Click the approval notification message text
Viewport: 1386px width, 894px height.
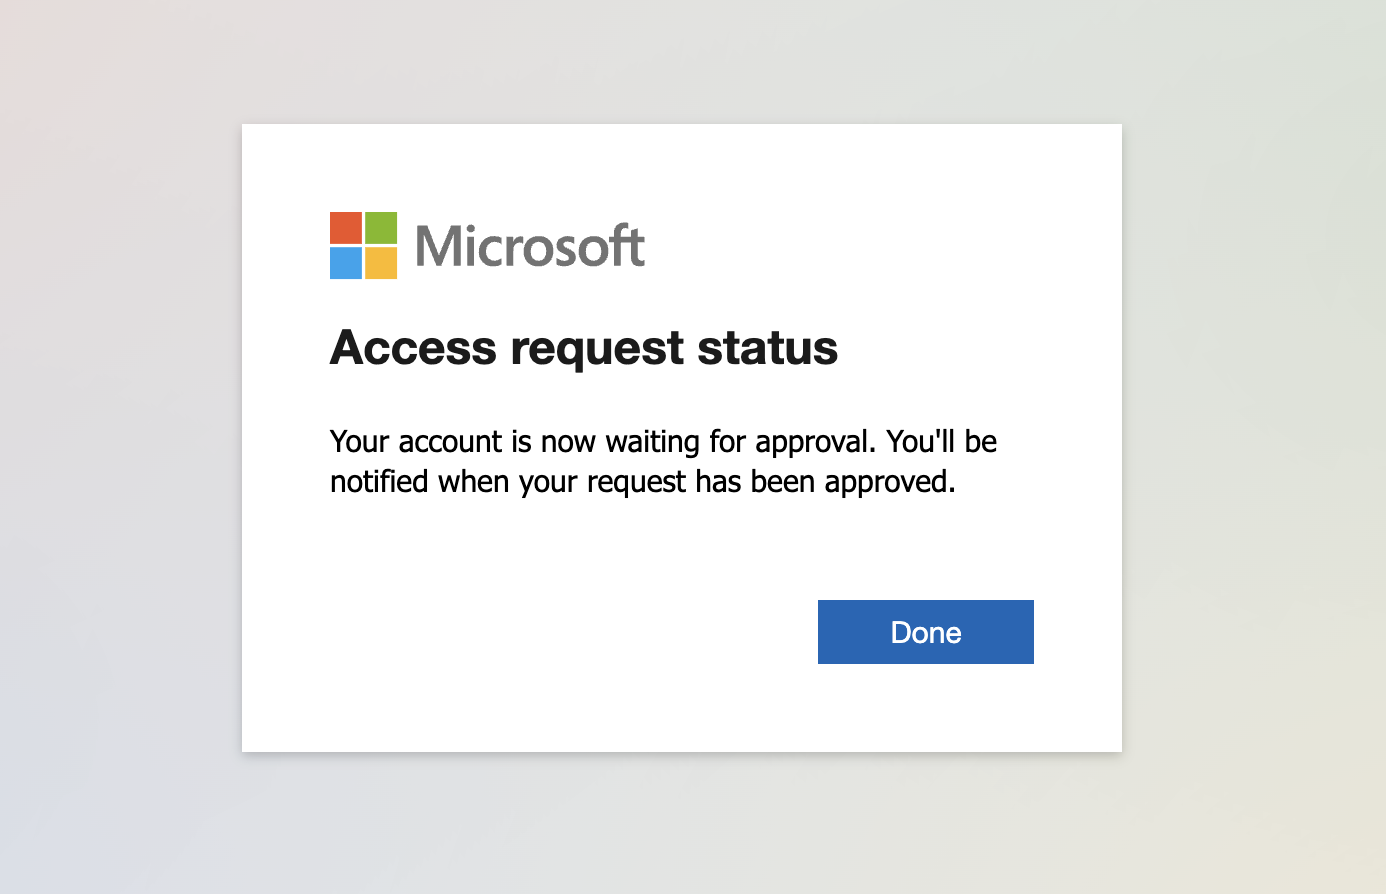tap(663, 460)
